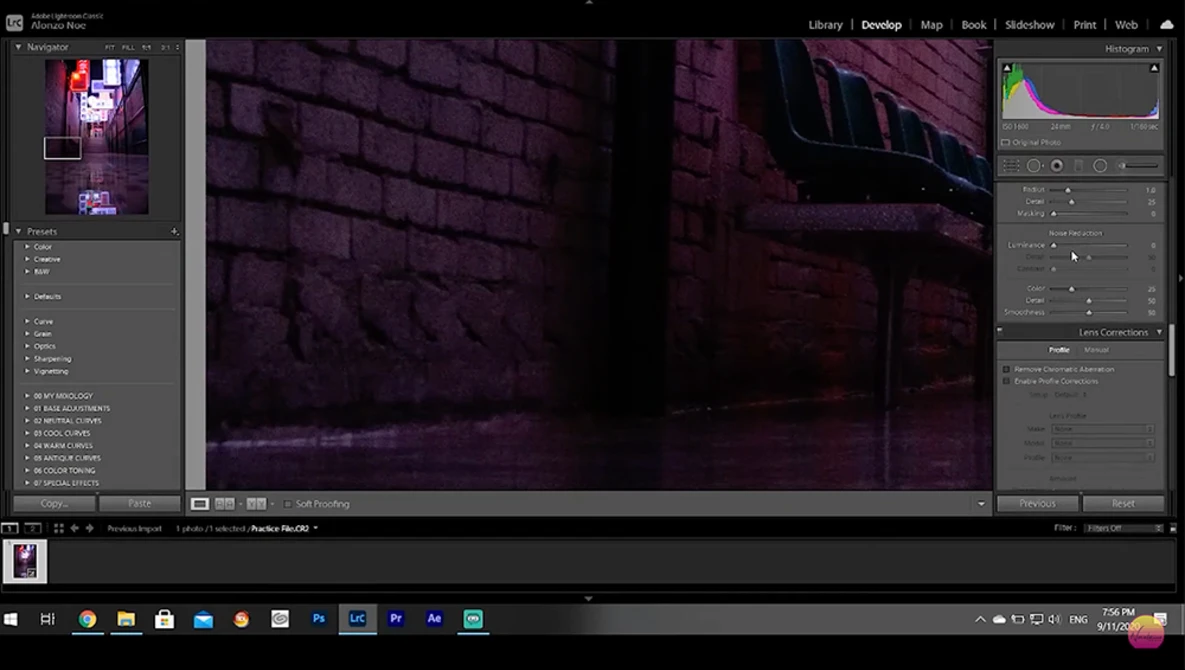Go forward using the filmstrip right arrow
The height and width of the screenshot is (670, 1185).
pos(89,528)
